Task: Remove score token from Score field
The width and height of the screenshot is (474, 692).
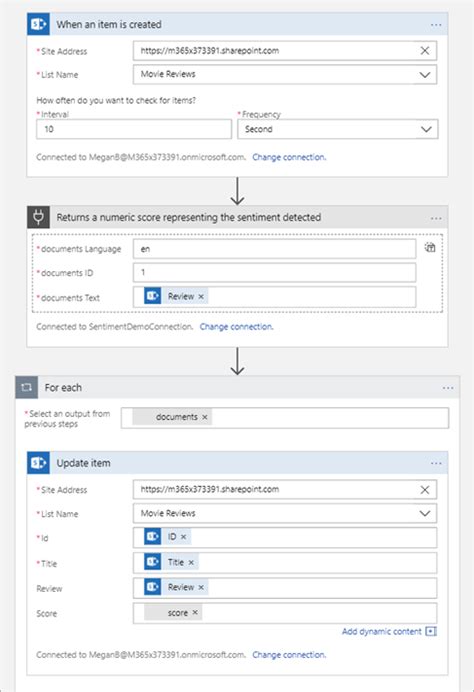Action: (x=195, y=613)
